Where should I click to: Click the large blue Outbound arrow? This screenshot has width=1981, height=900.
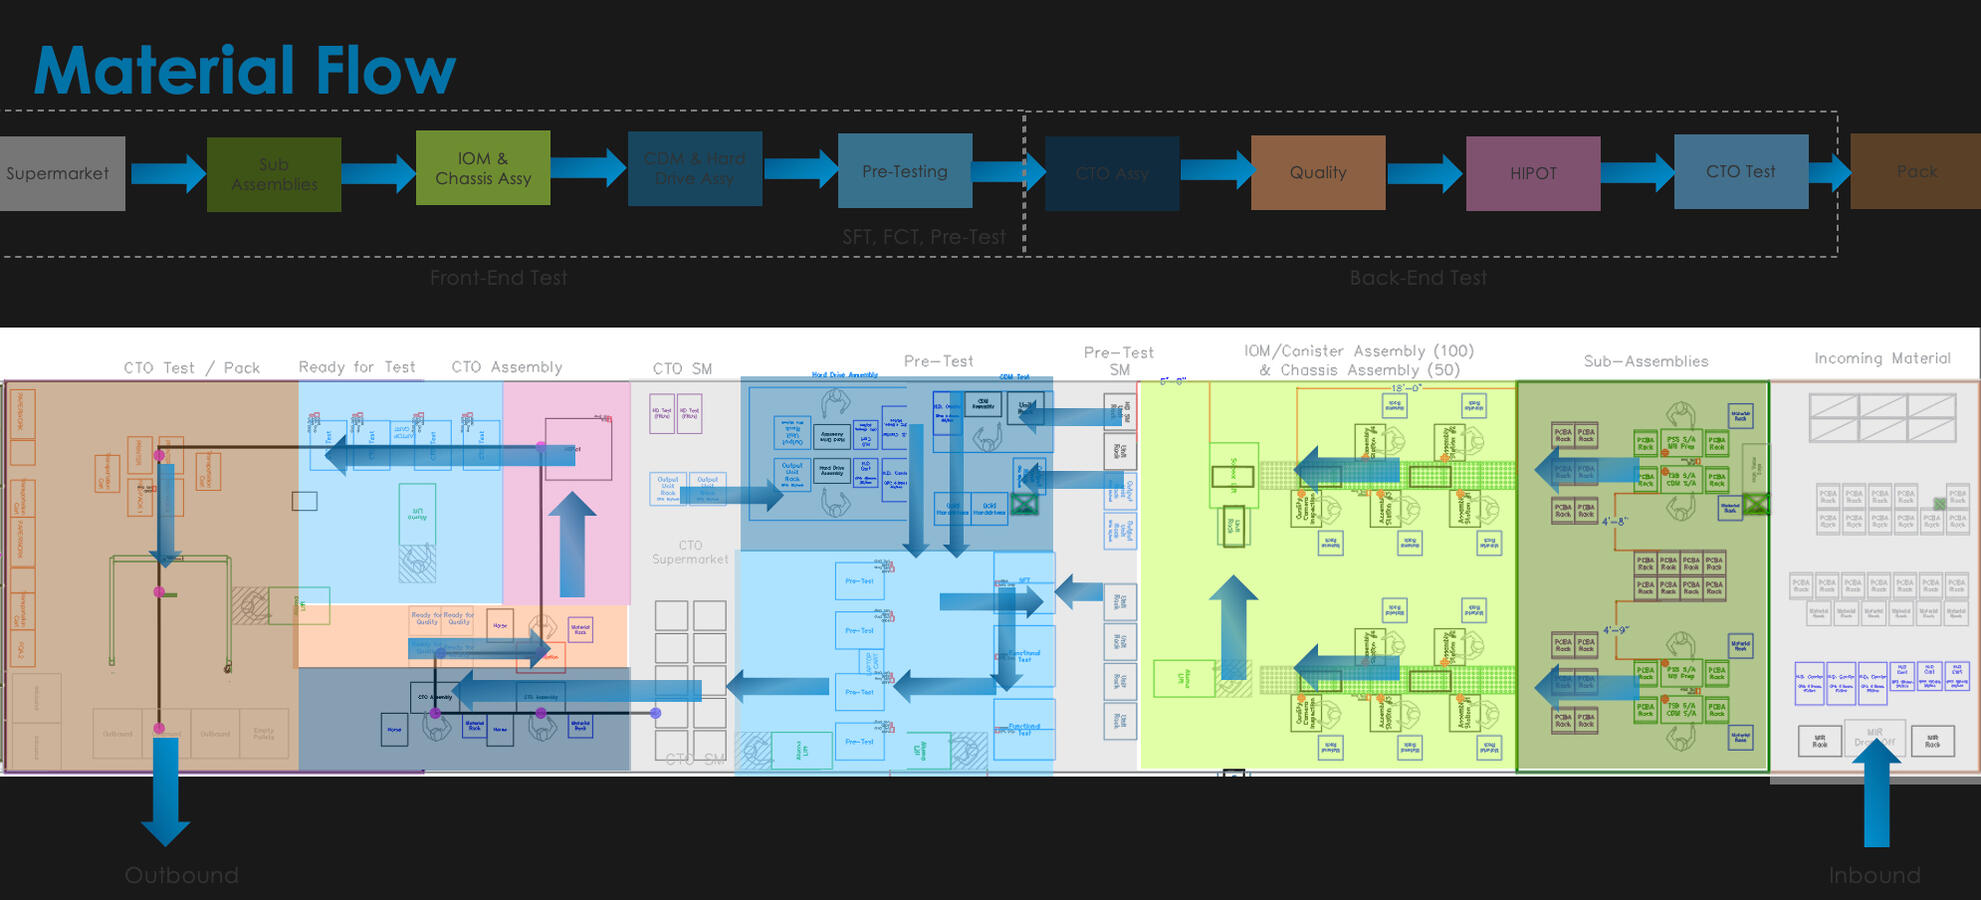165,790
